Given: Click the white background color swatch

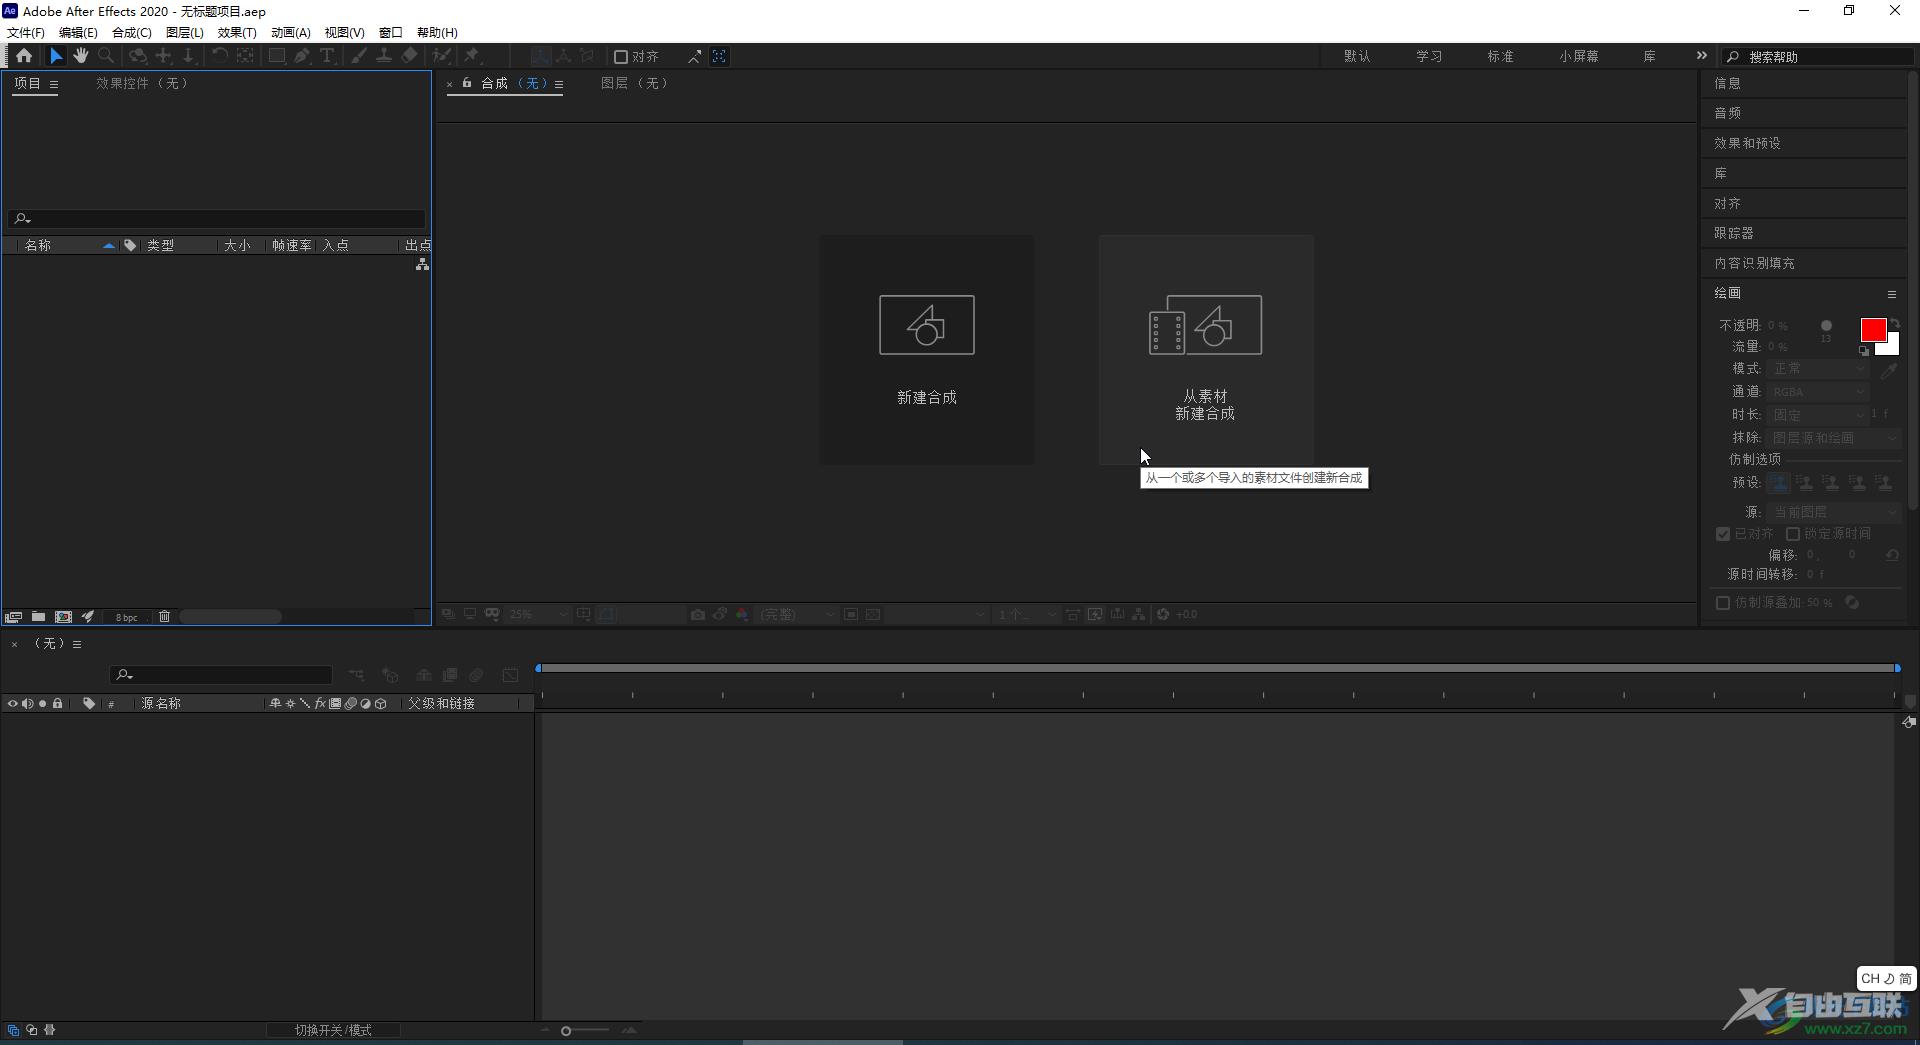Looking at the screenshot, I should click(x=1890, y=346).
